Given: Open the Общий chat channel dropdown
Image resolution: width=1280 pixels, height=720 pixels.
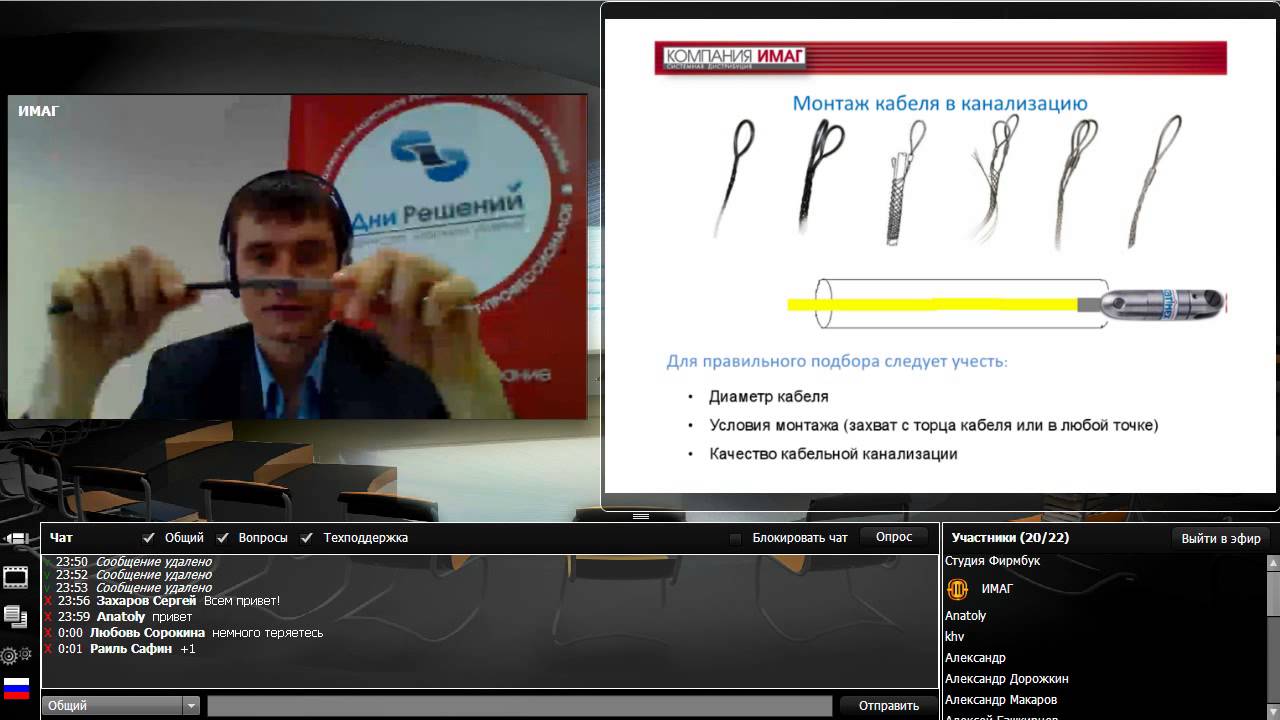Looking at the screenshot, I should tap(121, 706).
